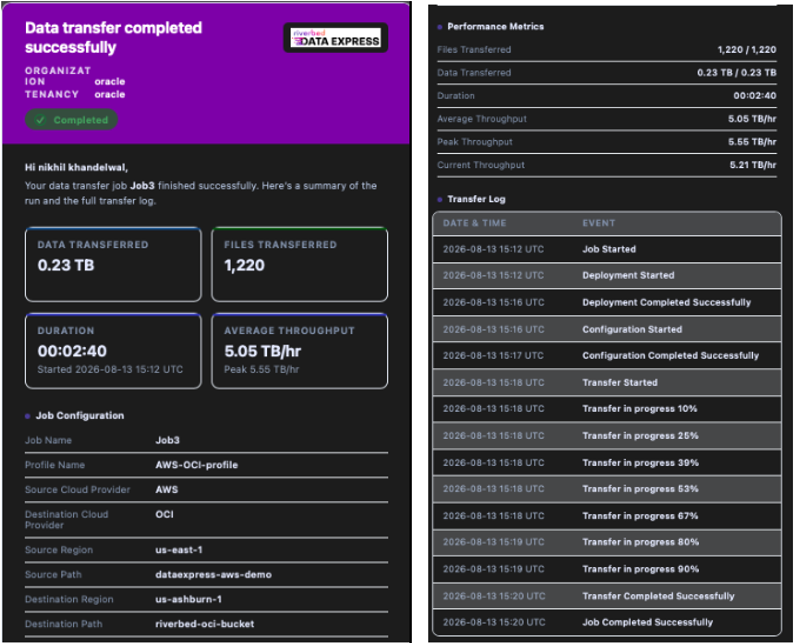Select the Transfer Started log row
The height and width of the screenshot is (643, 794).
pyautogui.click(x=607, y=382)
